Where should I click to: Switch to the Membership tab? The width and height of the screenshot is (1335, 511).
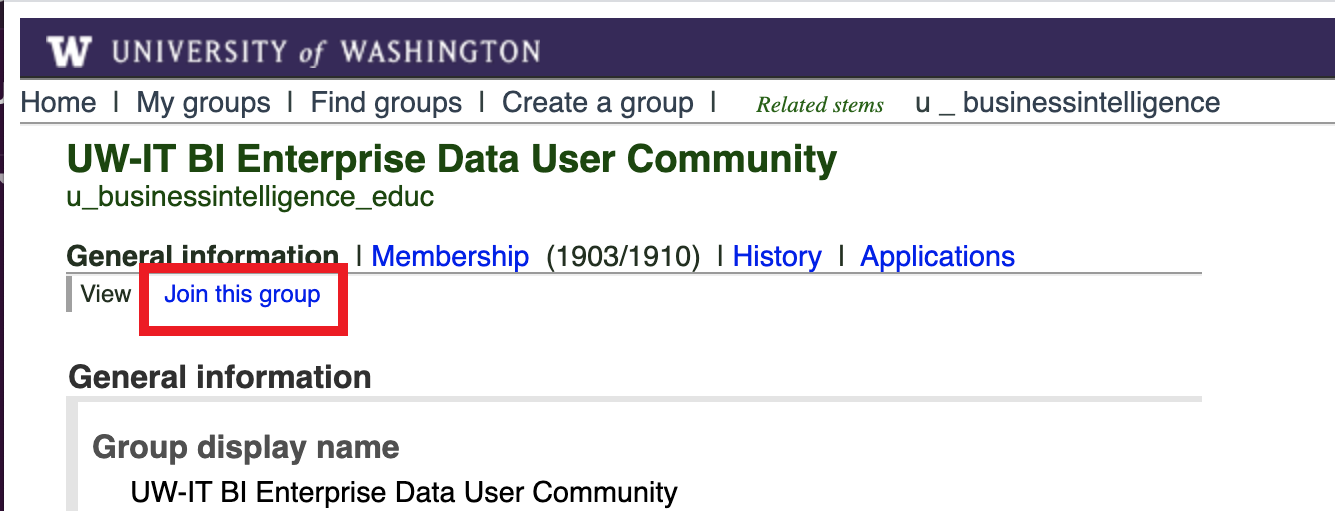point(450,257)
